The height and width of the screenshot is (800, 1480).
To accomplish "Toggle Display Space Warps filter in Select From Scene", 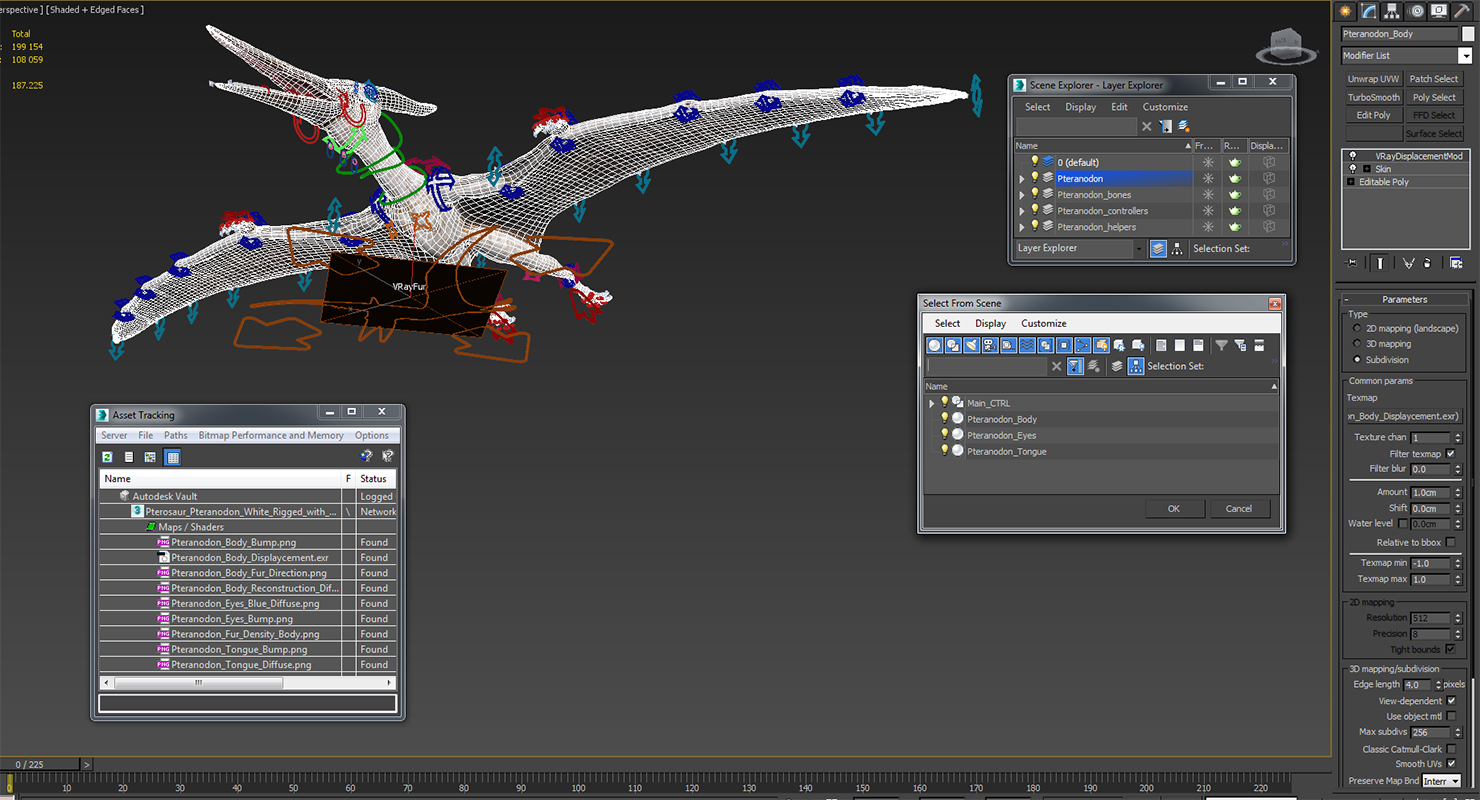I will tap(1027, 345).
